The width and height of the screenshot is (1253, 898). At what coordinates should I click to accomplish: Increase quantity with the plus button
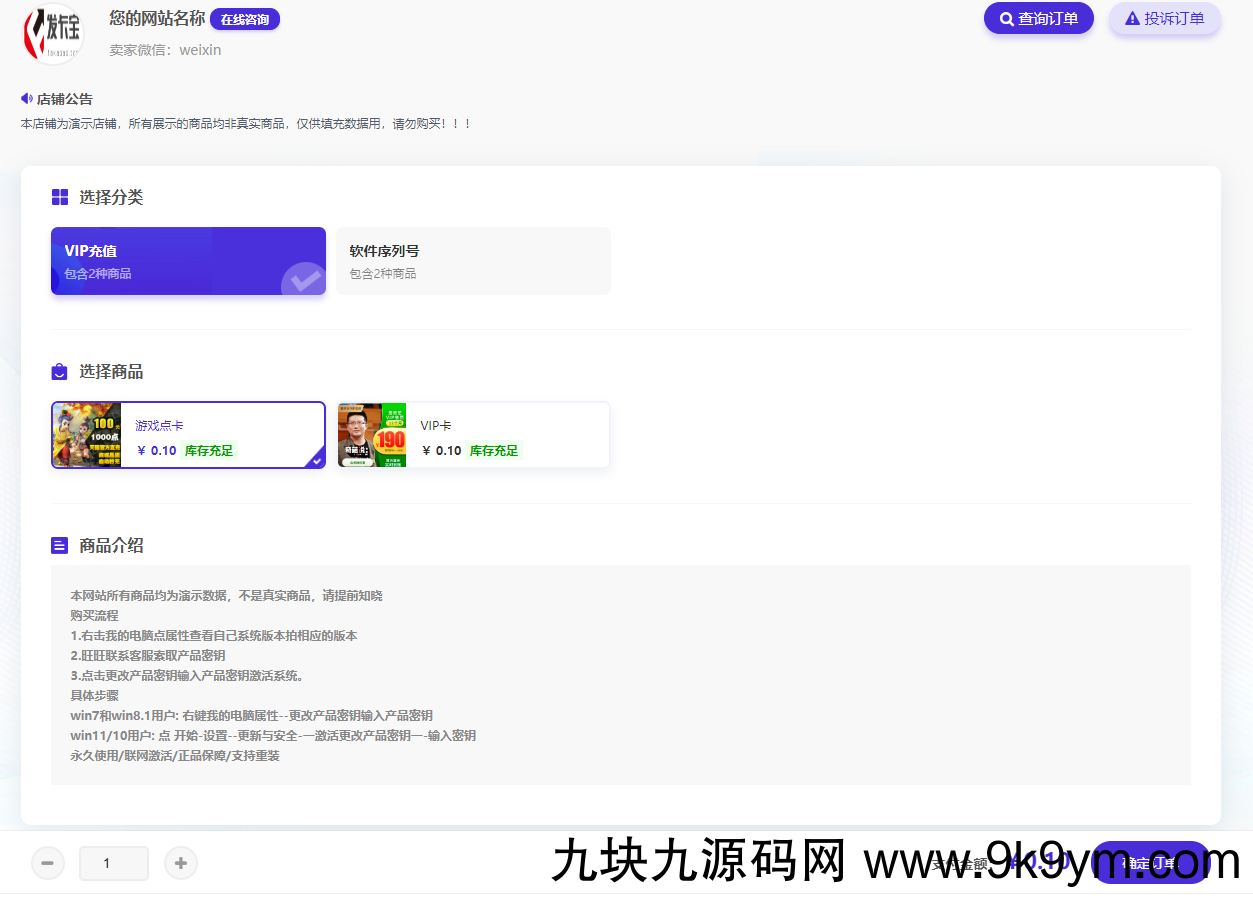[180, 863]
